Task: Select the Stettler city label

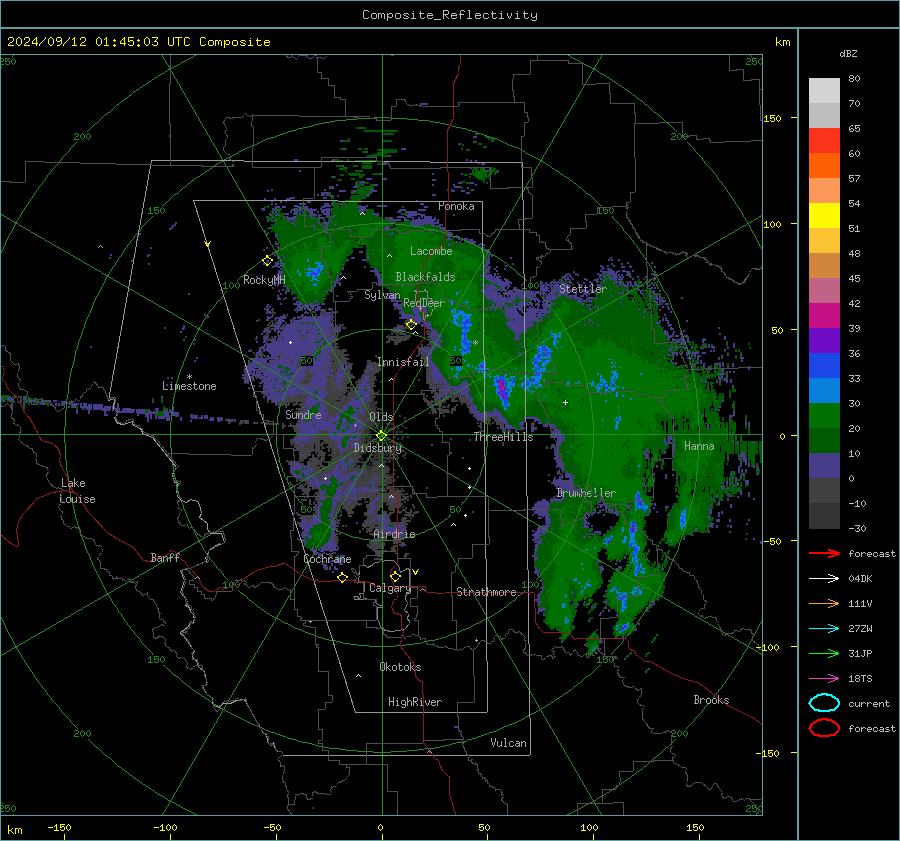Action: 583,289
